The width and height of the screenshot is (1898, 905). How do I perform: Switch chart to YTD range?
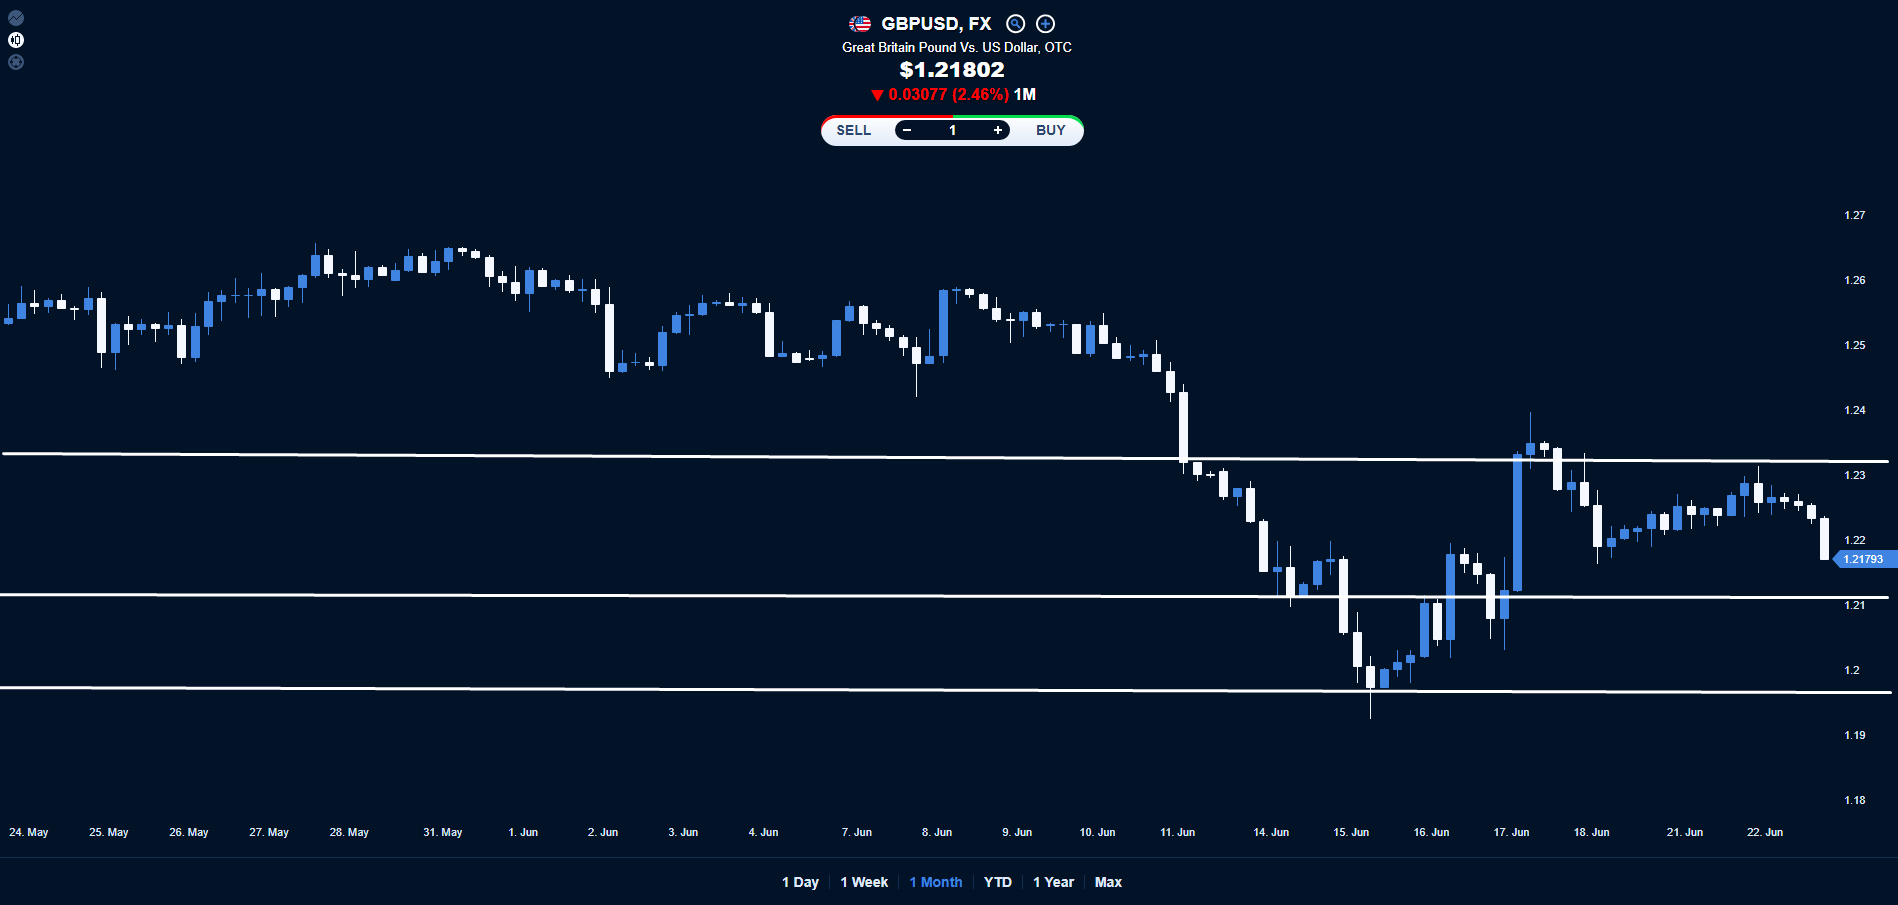tap(997, 882)
